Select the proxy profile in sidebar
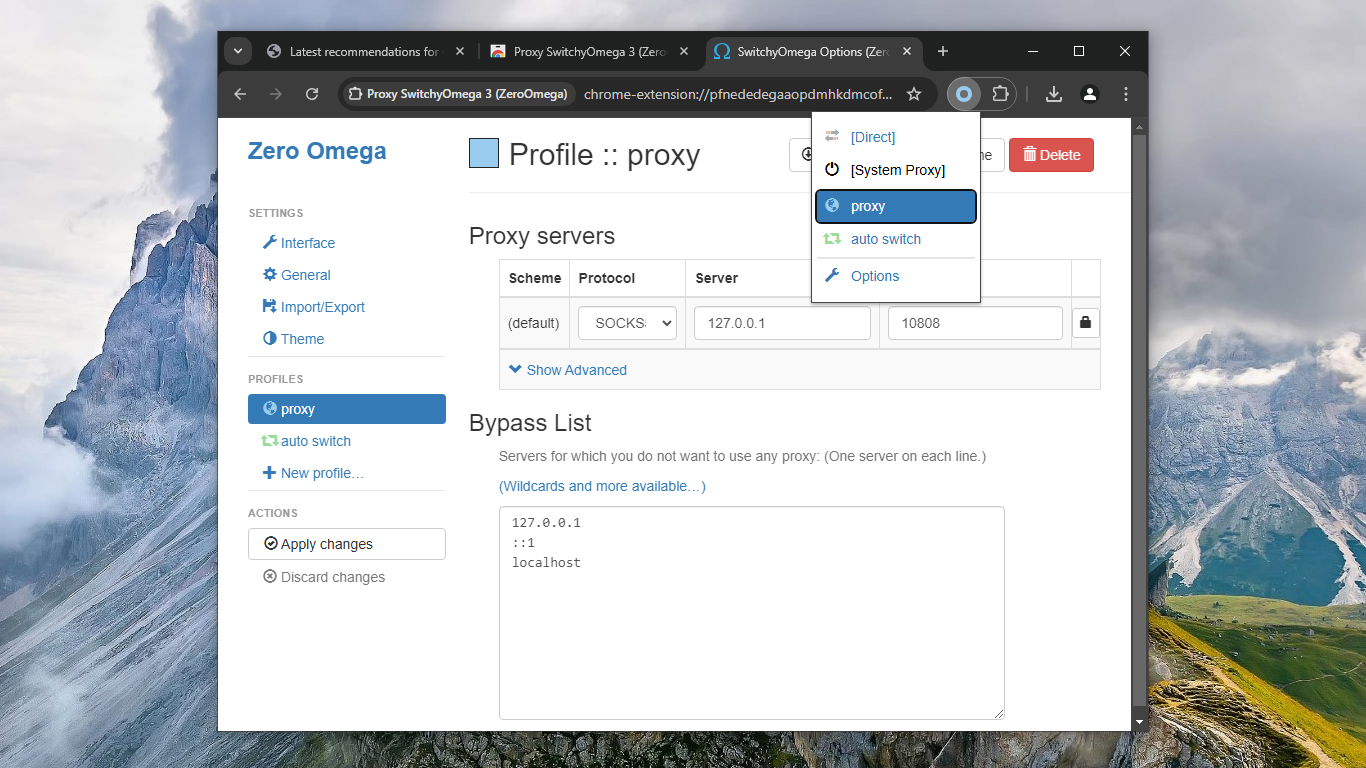Screen dimensions: 1366x768 347,409
